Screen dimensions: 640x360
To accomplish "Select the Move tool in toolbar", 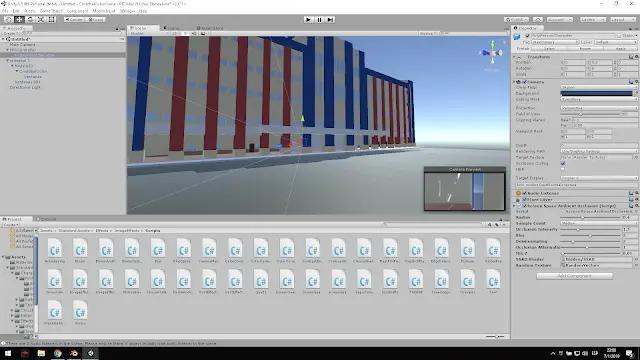I will (x=19, y=20).
